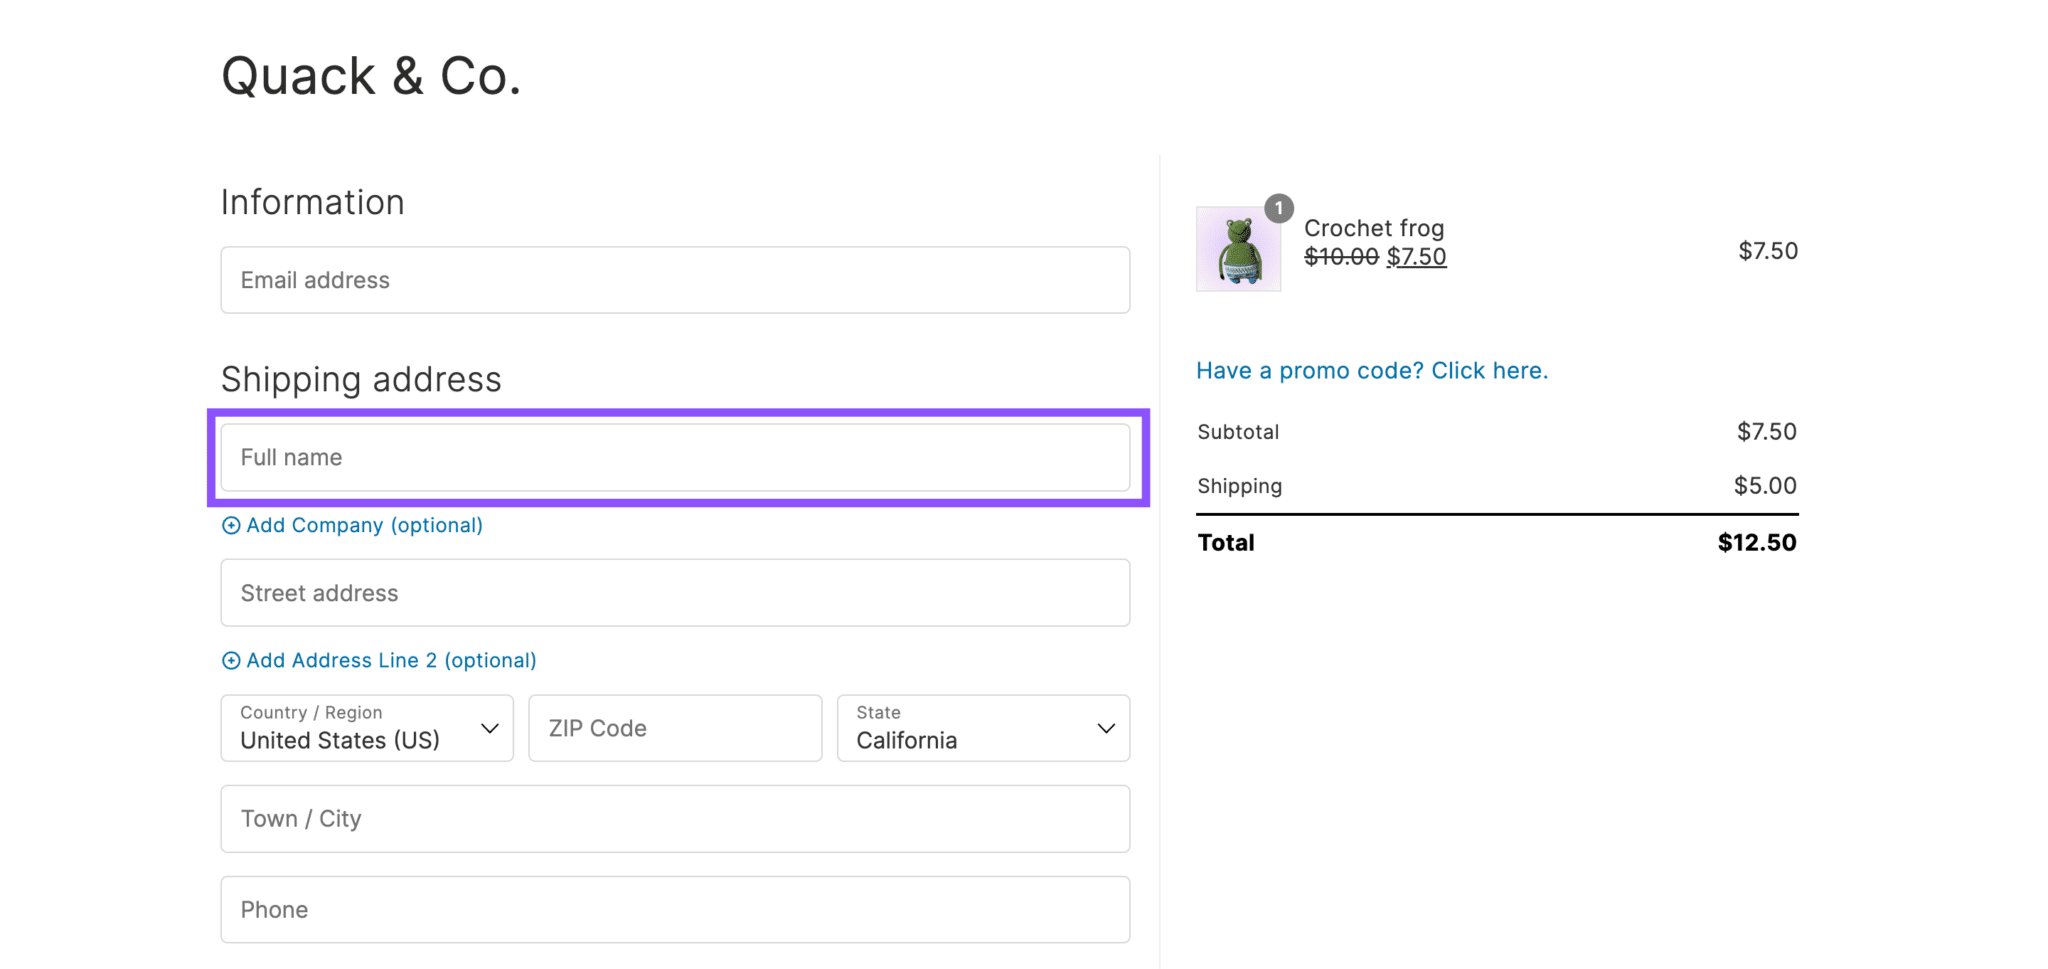Viewport: 2048px width, 969px height.
Task: Click the plus icon beside Add Address Line 2
Action: [x=231, y=660]
